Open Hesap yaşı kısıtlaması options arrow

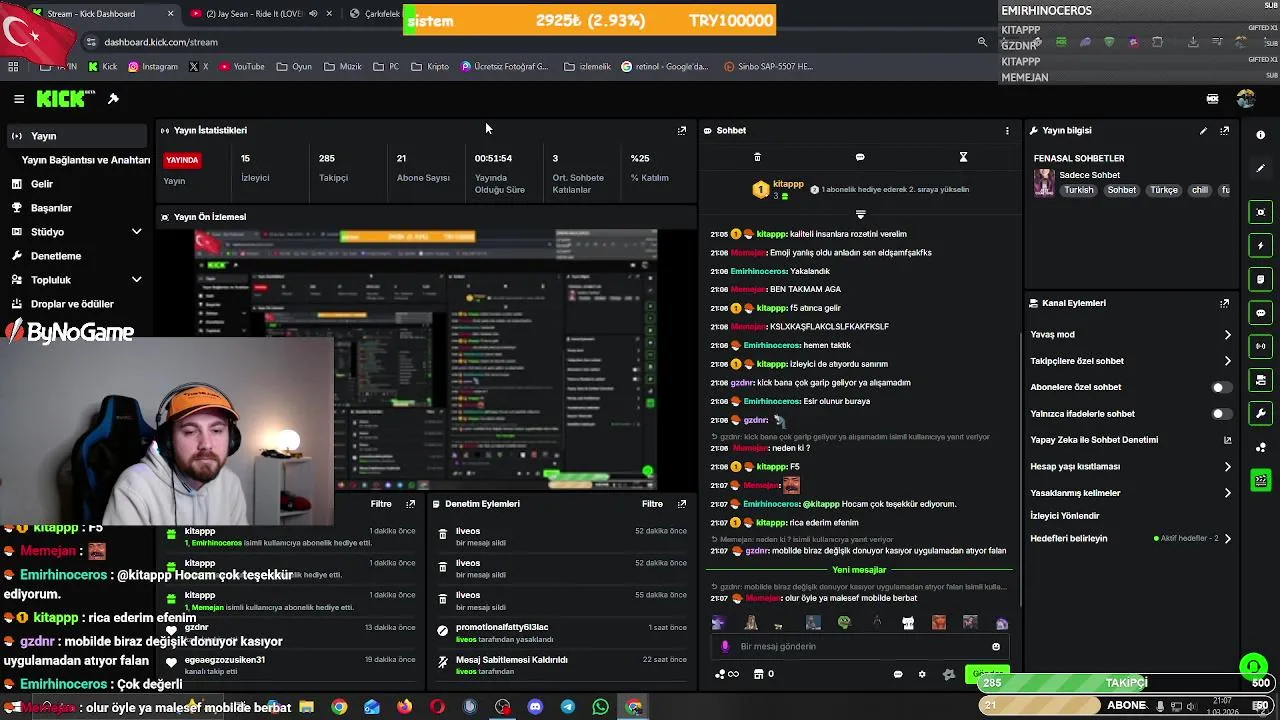click(1228, 466)
